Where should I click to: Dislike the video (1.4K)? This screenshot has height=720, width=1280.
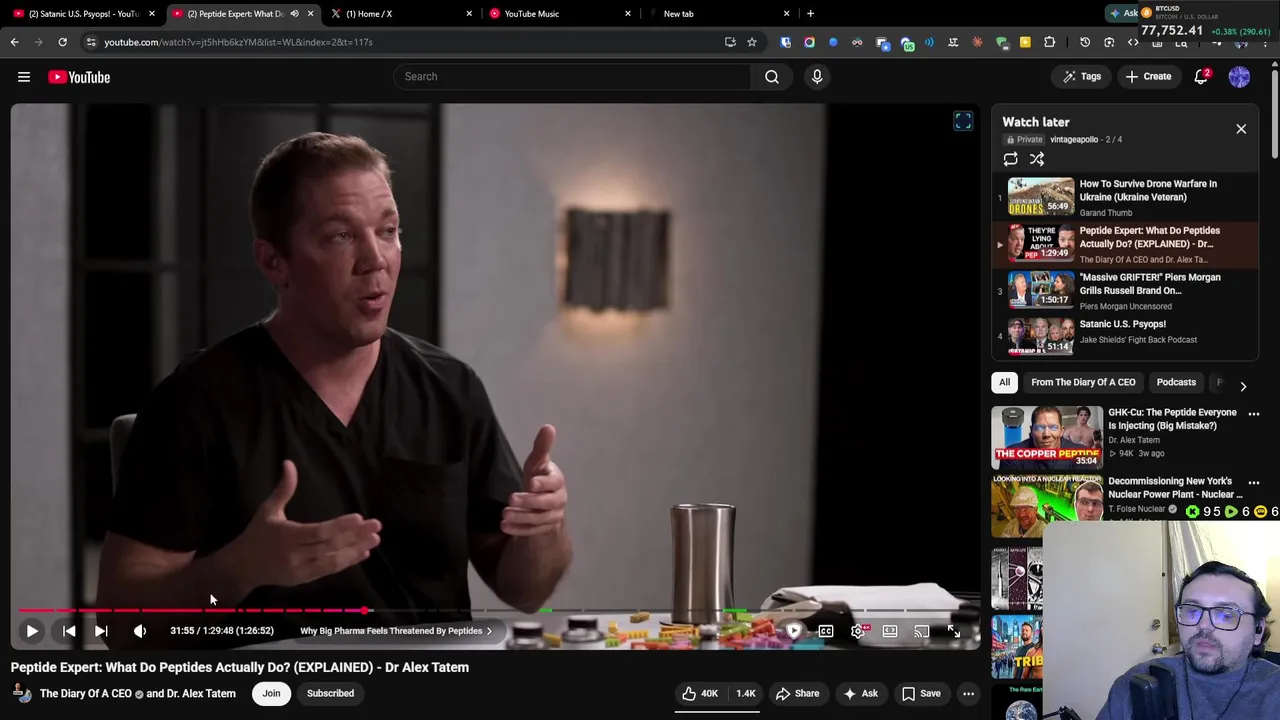(x=745, y=693)
